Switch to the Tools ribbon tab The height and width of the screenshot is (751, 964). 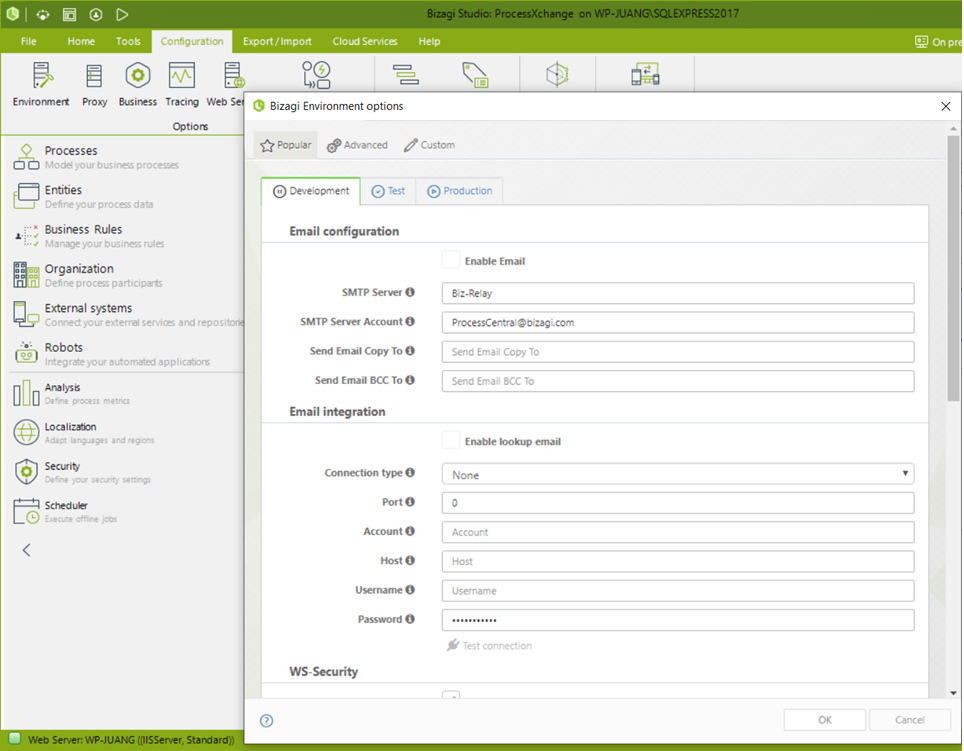coord(128,41)
